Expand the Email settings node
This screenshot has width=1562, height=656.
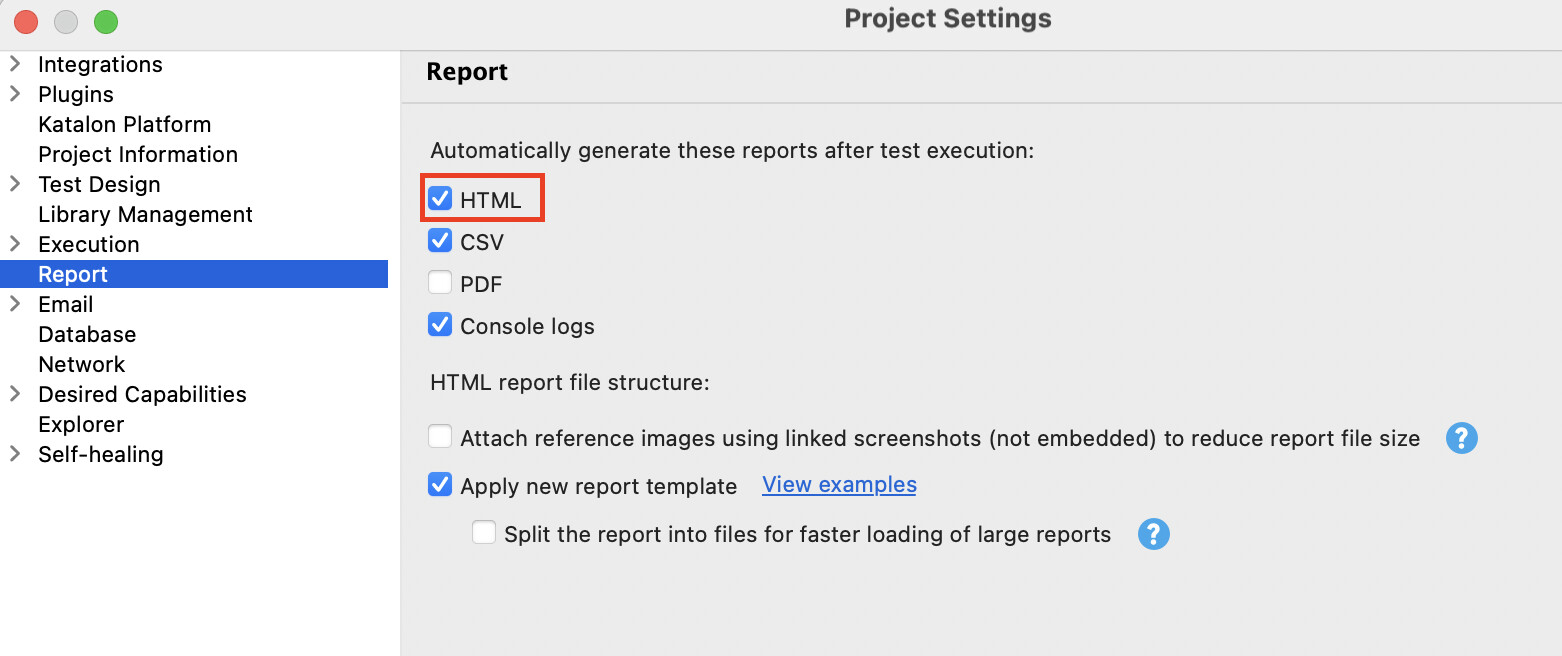click(x=15, y=304)
